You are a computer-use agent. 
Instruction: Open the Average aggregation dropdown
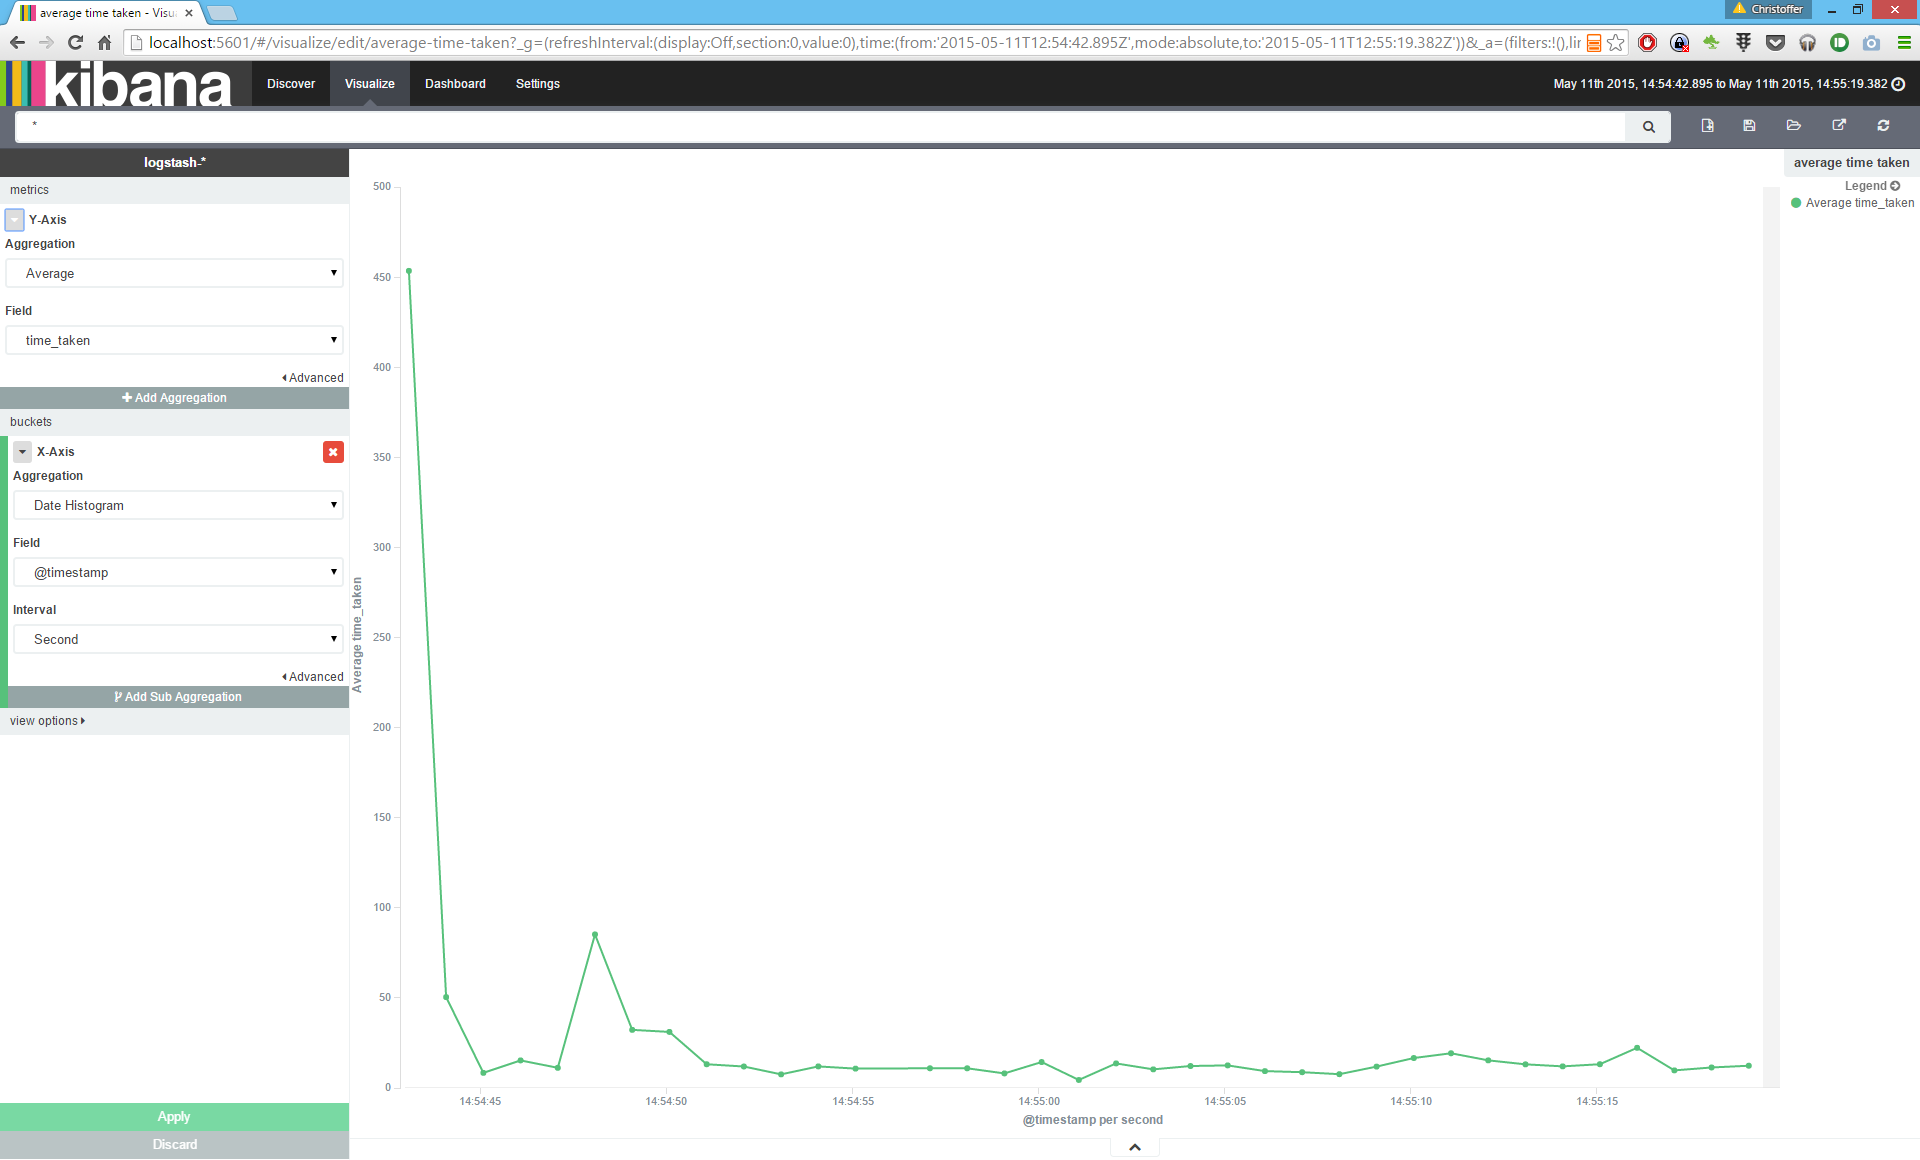coord(175,274)
